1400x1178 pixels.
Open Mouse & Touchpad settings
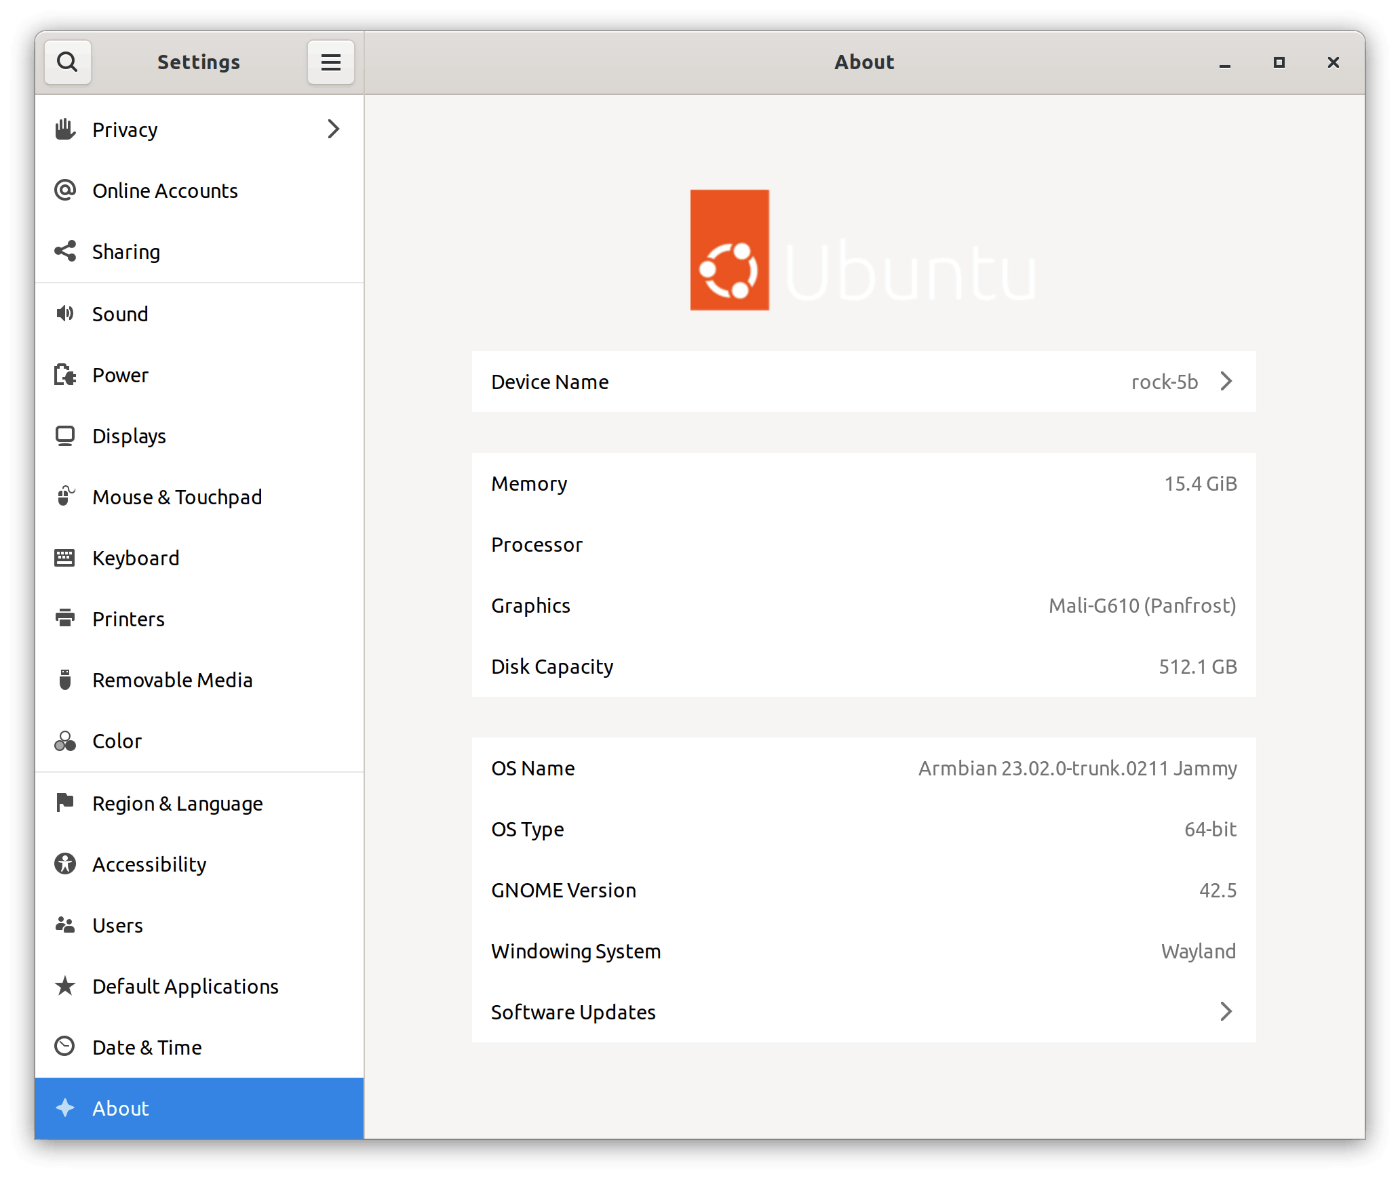point(199,496)
